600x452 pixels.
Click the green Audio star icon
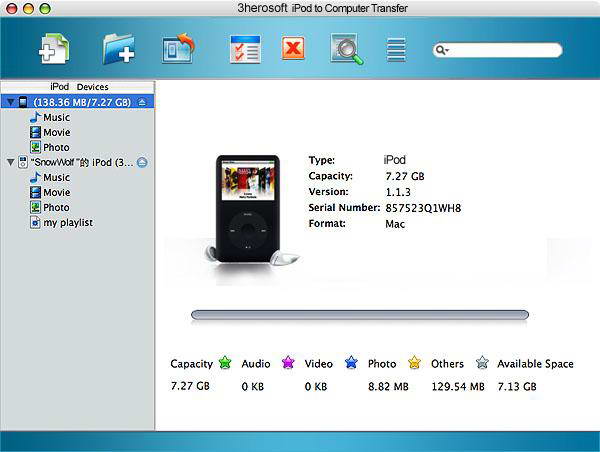tap(225, 362)
